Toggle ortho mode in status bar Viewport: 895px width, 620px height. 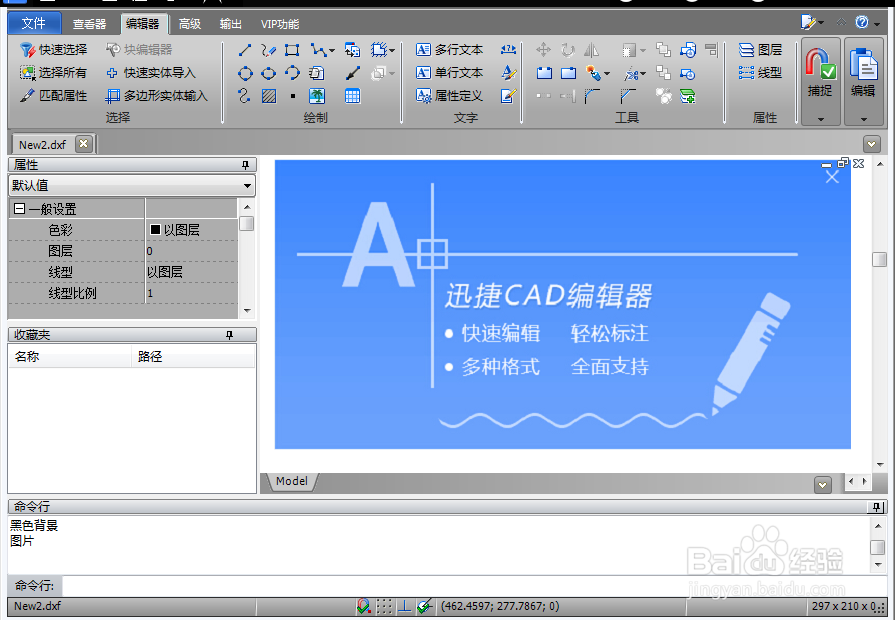pos(404,606)
